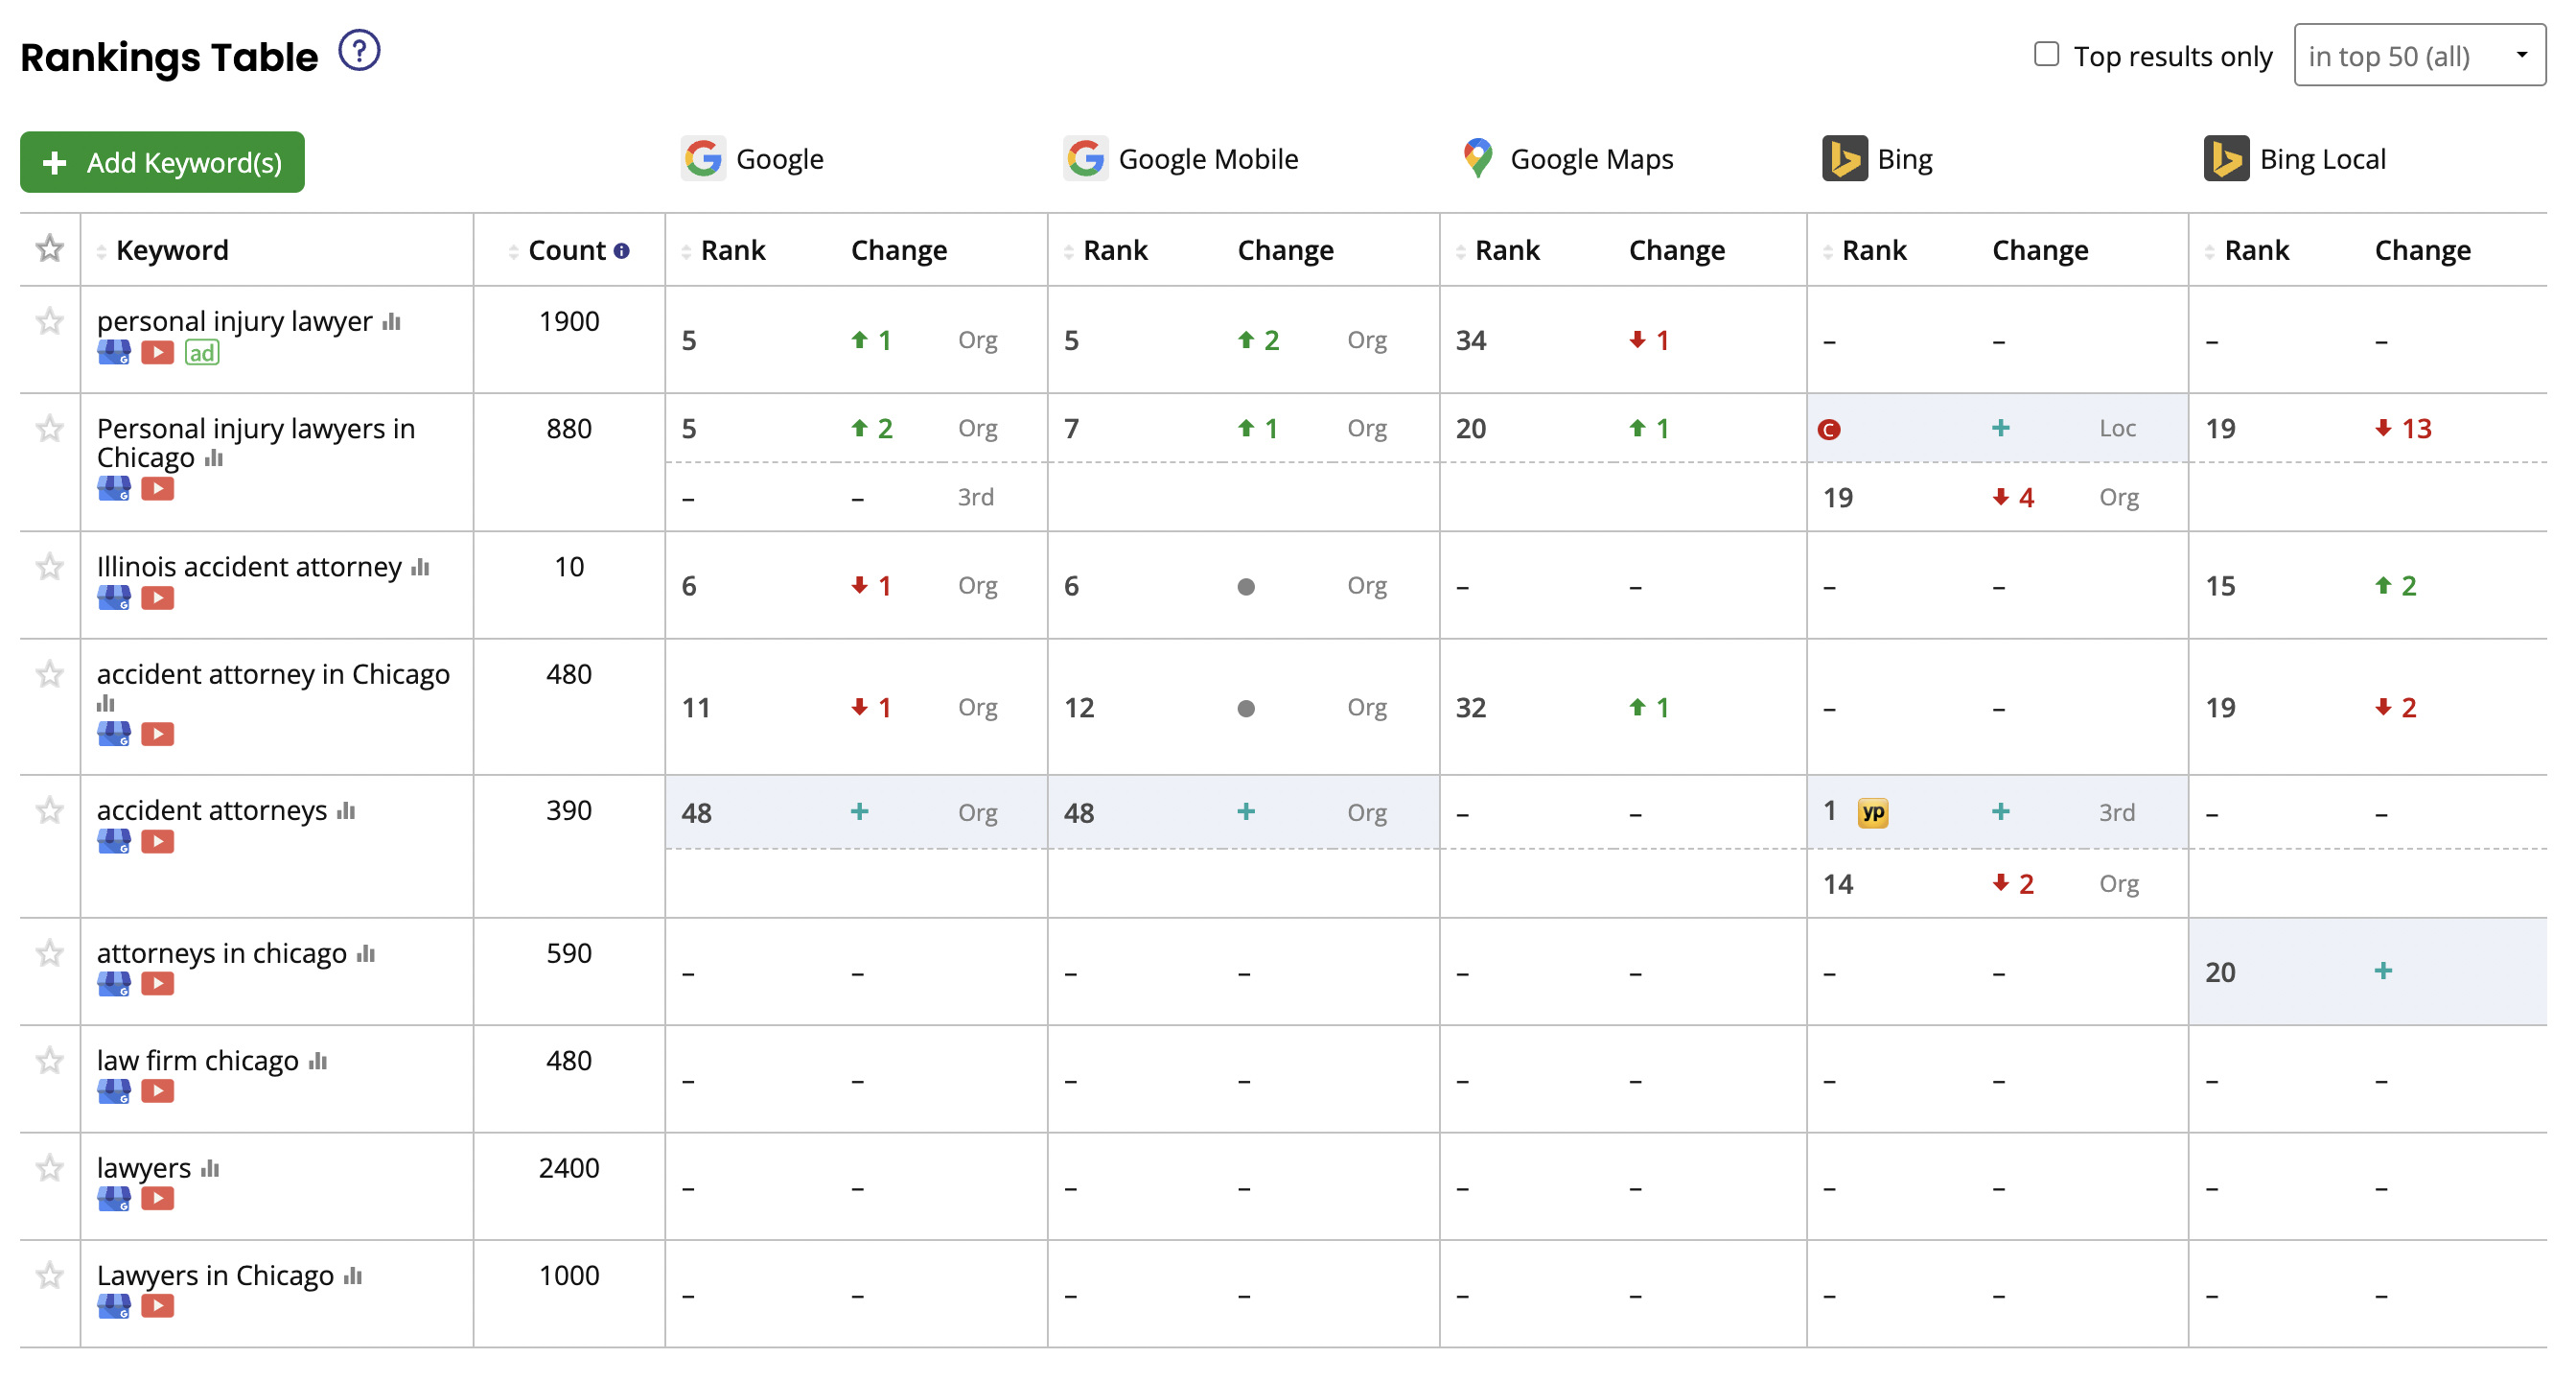Click the Google Business store icon under lawyers
This screenshot has width=2576, height=1381.
(x=114, y=1198)
